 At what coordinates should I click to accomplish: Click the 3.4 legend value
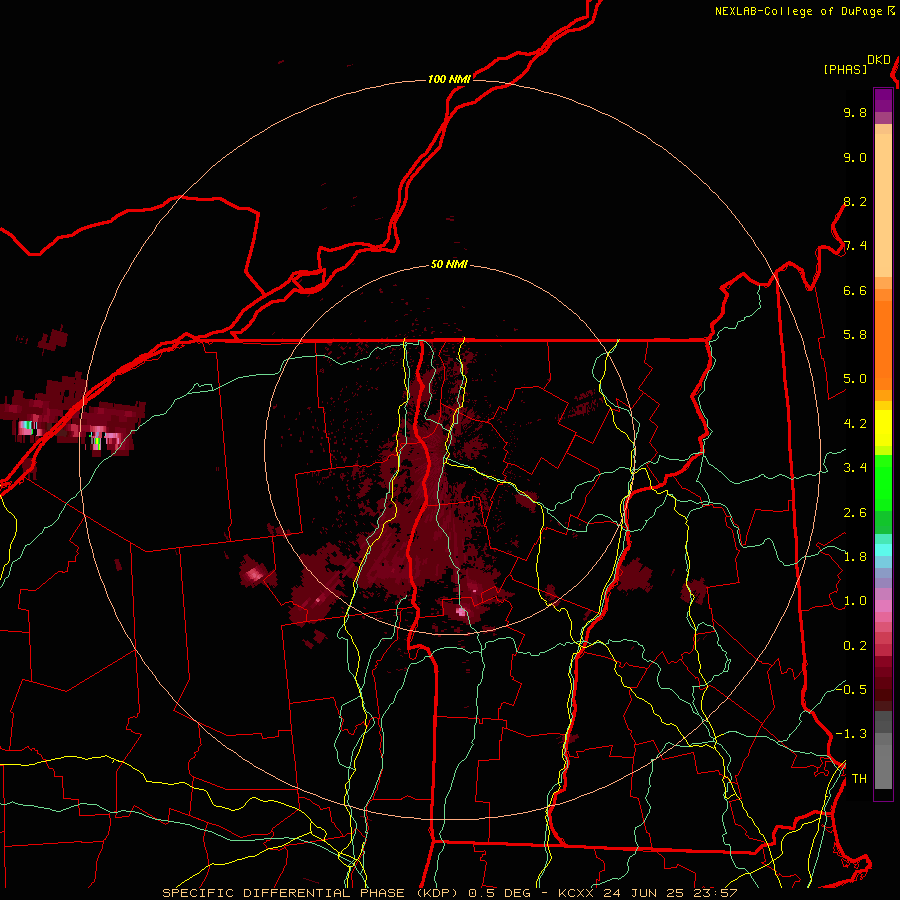(855, 468)
